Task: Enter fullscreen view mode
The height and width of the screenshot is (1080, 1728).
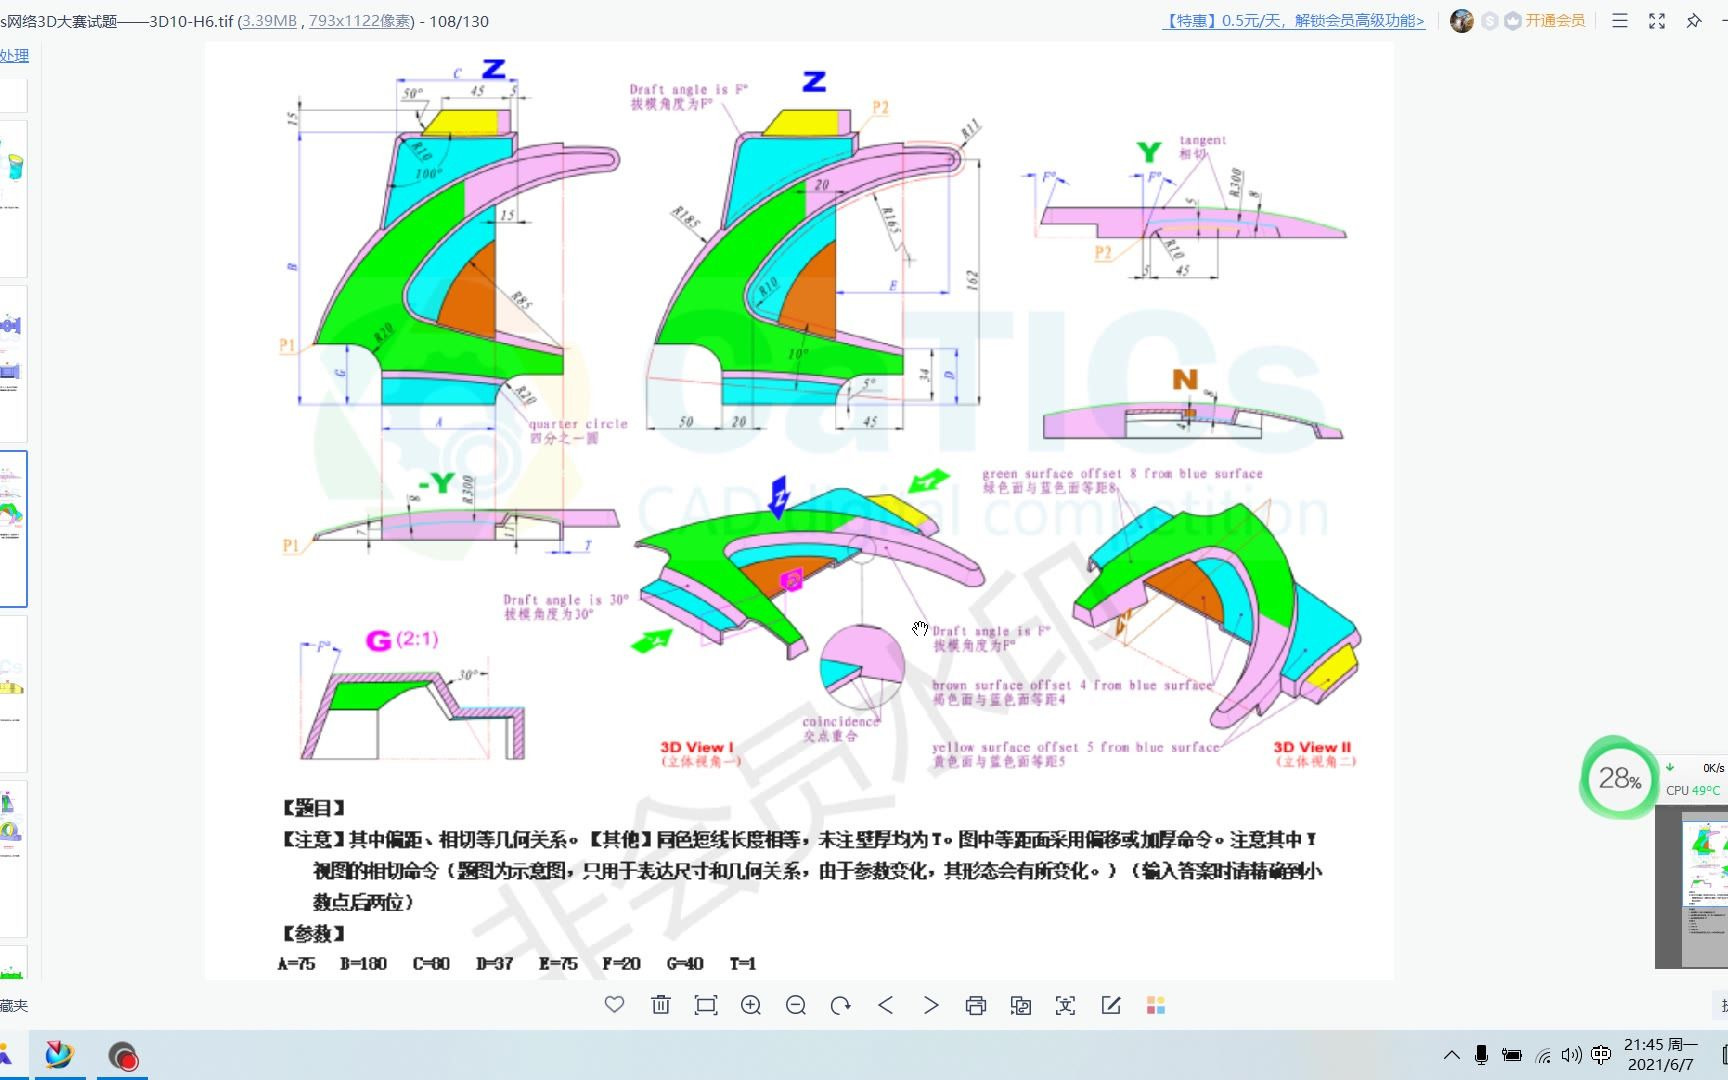Action: tap(1657, 20)
